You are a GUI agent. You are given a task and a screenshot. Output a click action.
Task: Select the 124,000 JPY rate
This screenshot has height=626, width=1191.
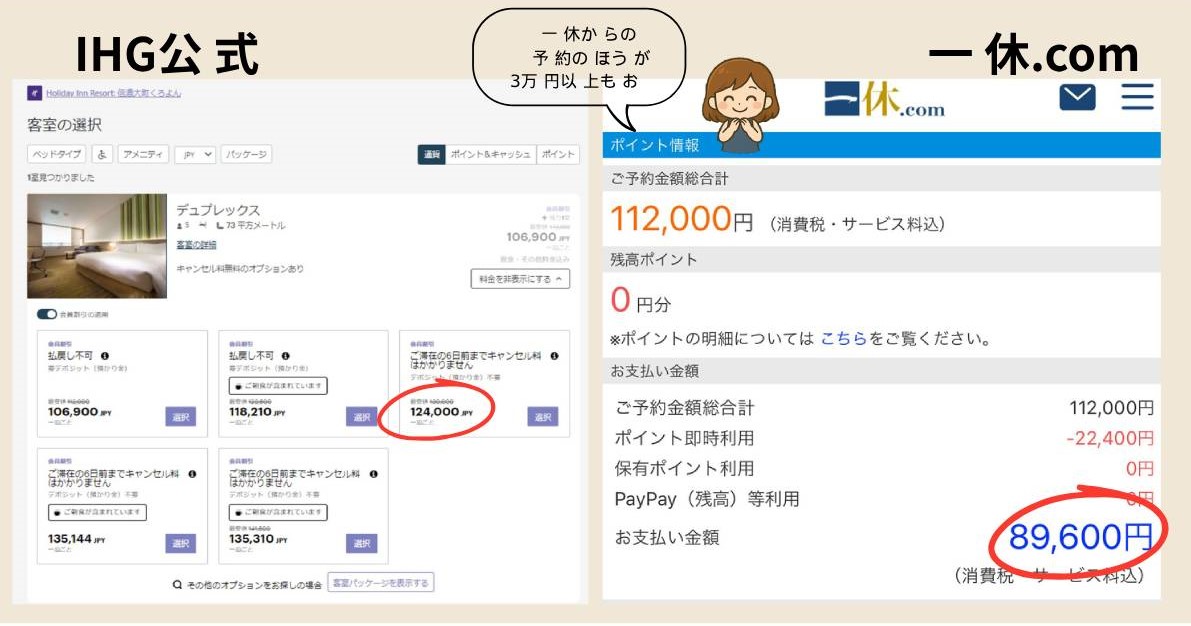[542, 417]
